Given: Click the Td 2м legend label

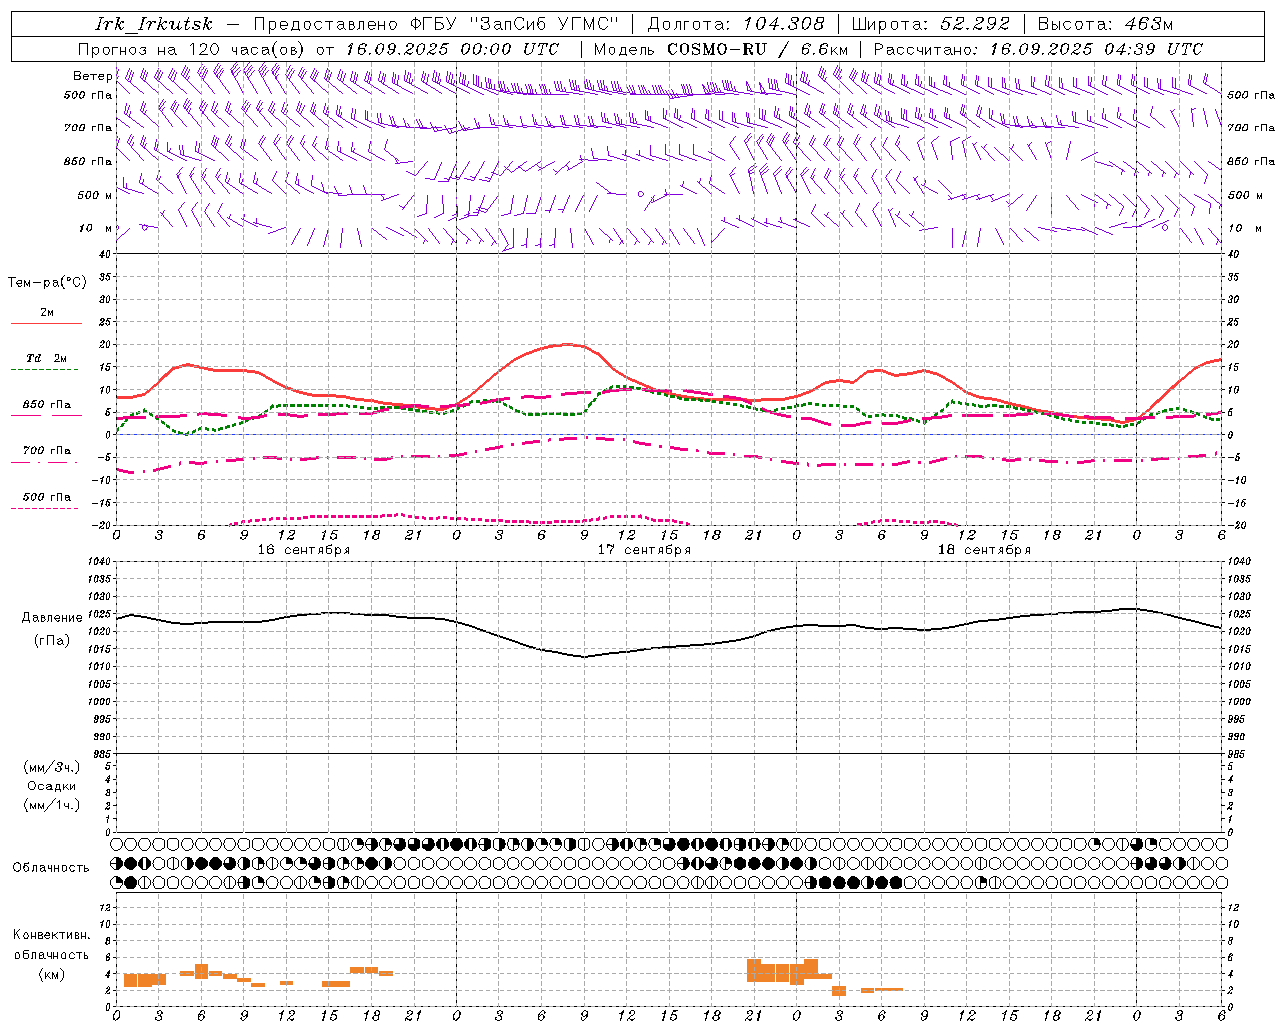Looking at the screenshot, I should coord(46,358).
